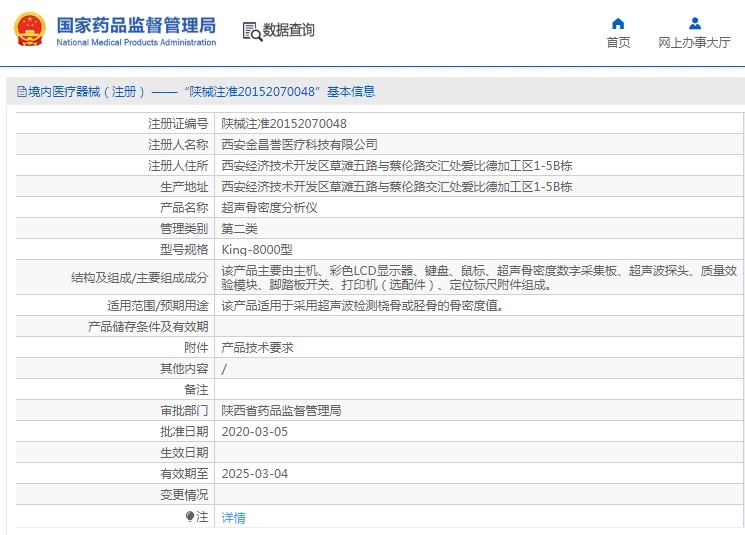The image size is (745, 535).
Task: Open 网上办事大厅 user icon
Action: [x=695, y=23]
